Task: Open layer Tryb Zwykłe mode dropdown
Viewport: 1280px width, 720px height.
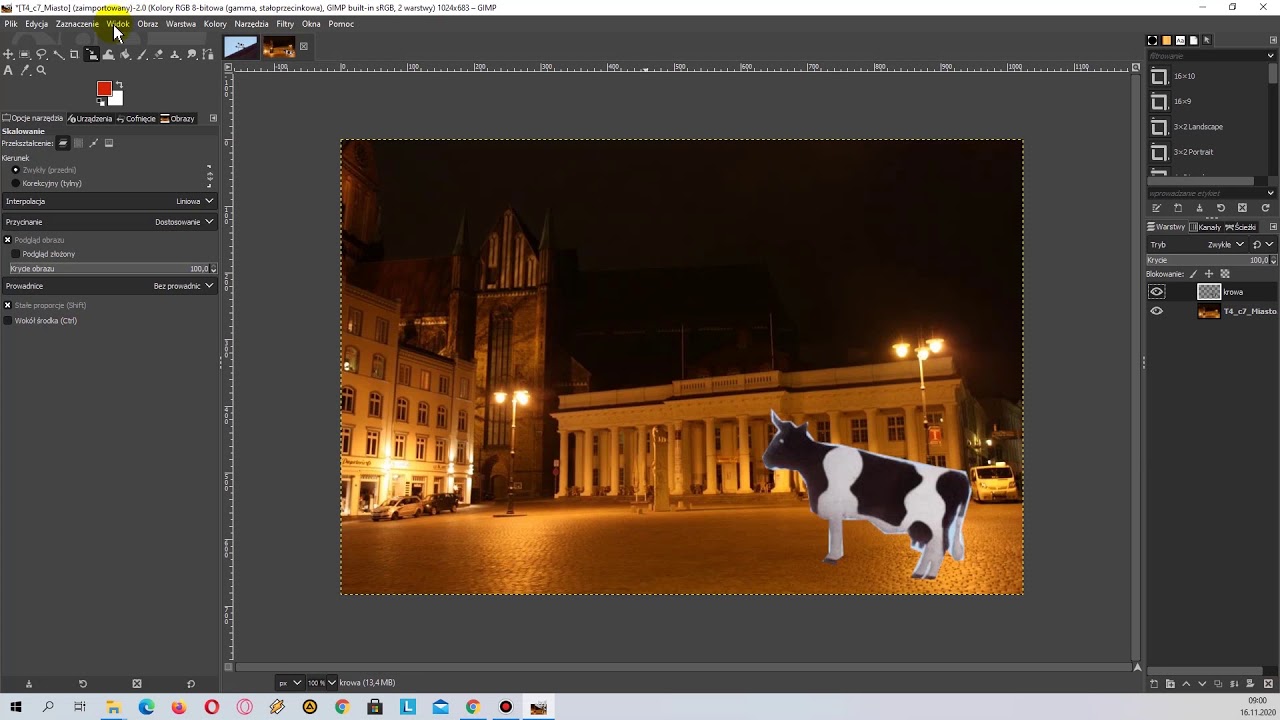Action: [1197, 244]
